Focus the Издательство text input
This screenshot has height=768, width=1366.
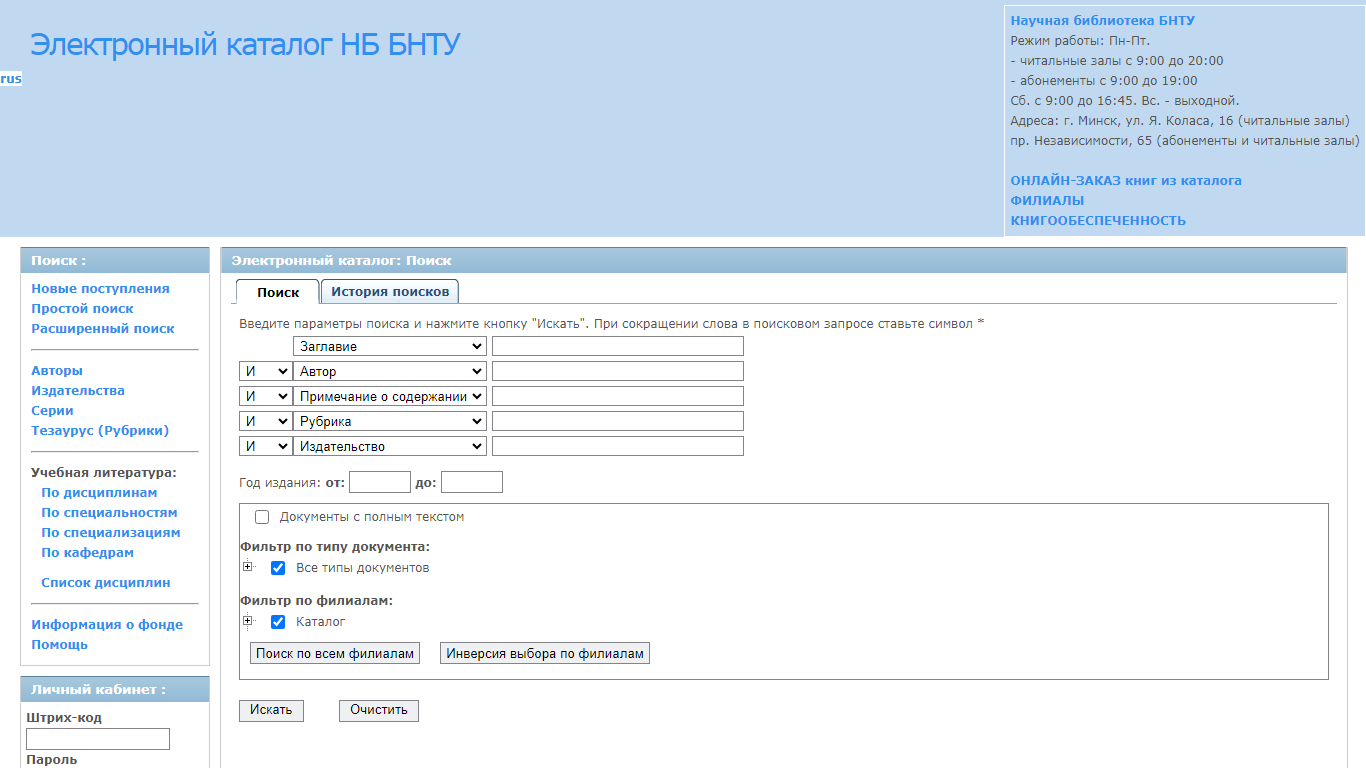tap(618, 446)
